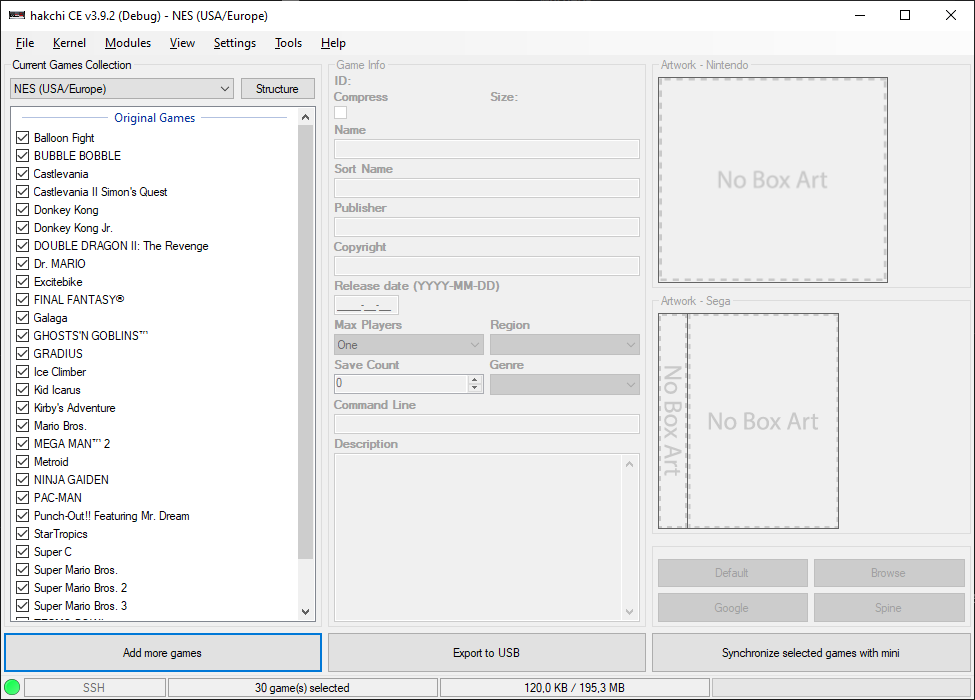Increase Save Count with up arrow
This screenshot has width=975, height=700.
475,379
